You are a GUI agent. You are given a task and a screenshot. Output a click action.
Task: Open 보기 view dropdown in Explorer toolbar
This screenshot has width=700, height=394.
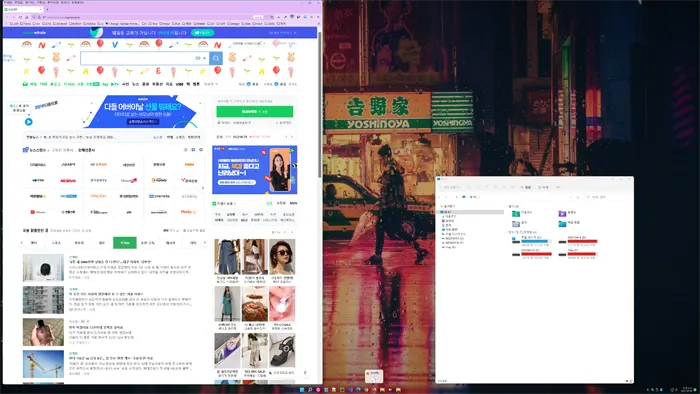tap(544, 187)
